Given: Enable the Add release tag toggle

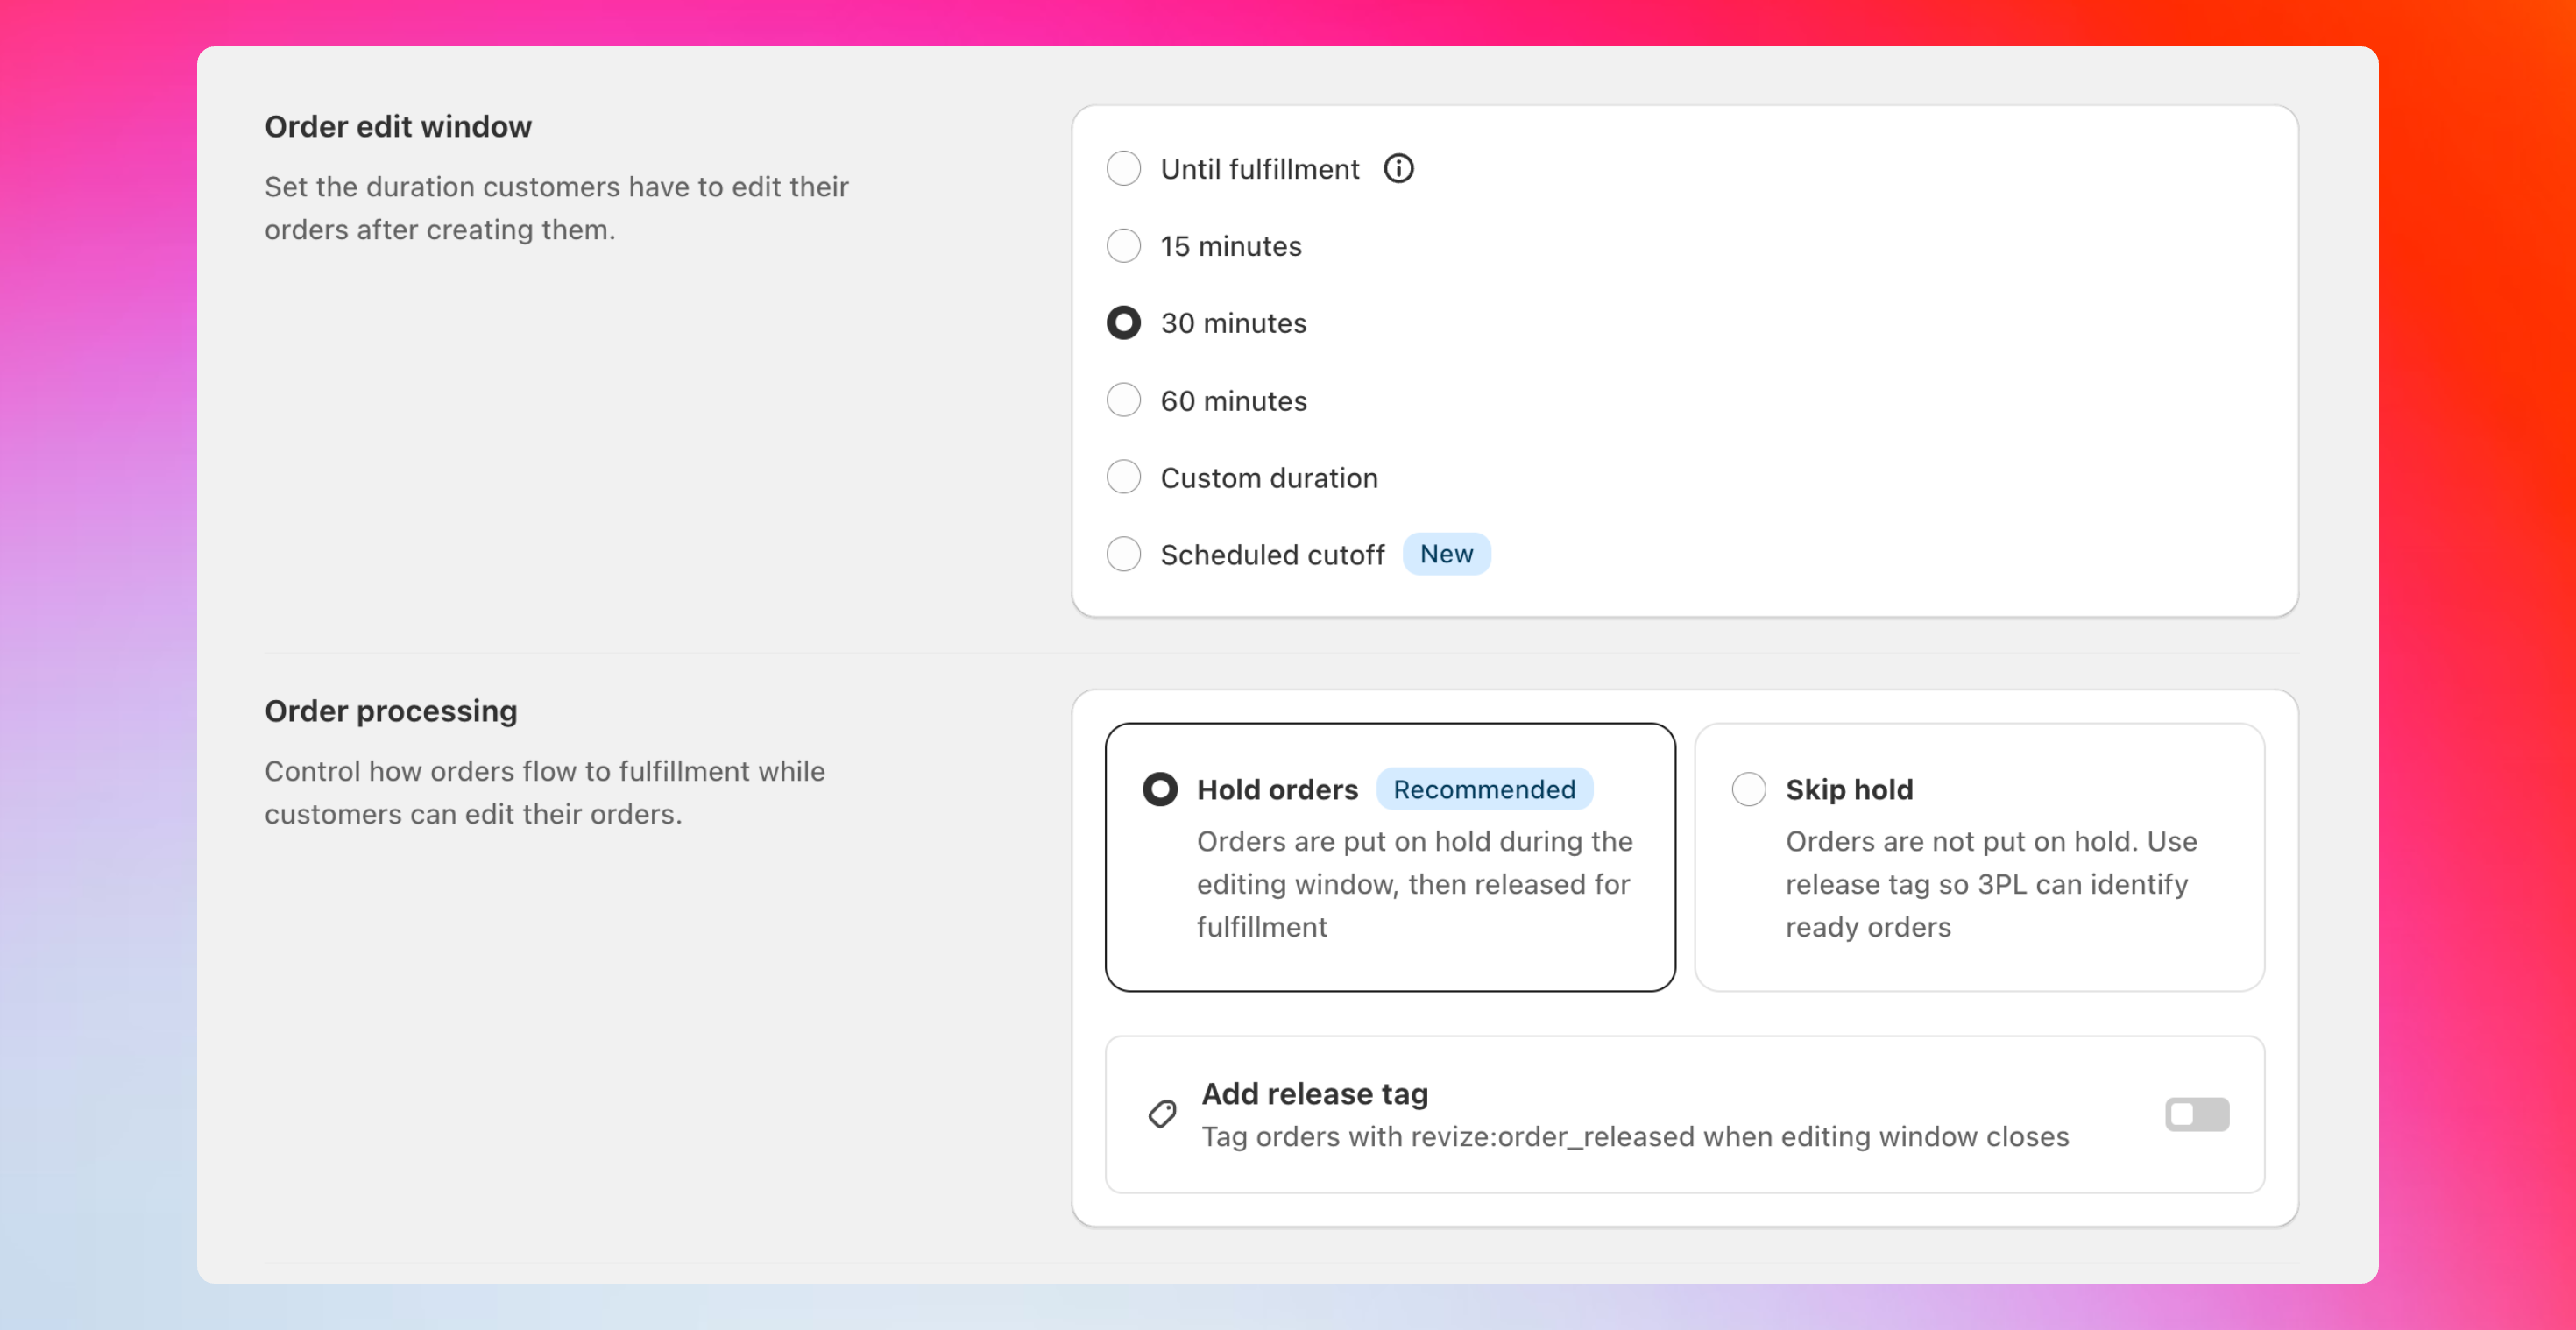Looking at the screenshot, I should click(x=2197, y=1113).
